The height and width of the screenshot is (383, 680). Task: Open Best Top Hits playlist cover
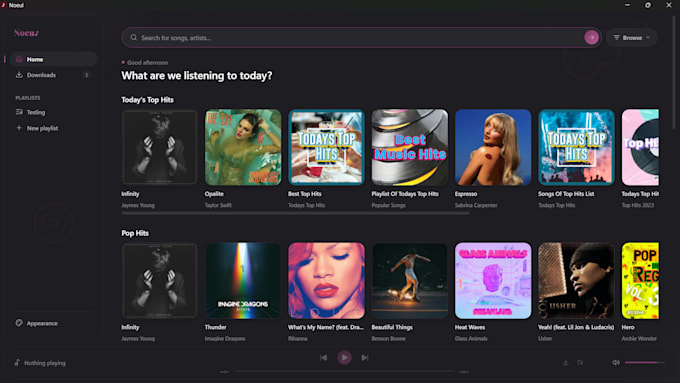pyautogui.click(x=326, y=147)
